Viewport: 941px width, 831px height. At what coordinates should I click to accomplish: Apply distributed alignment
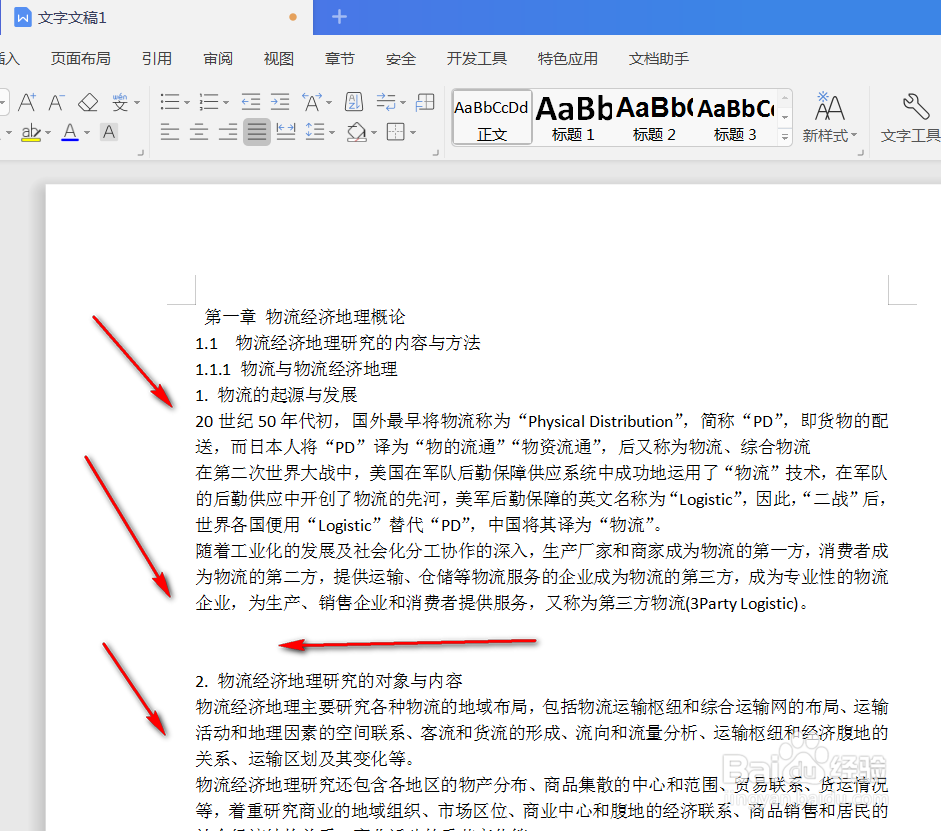pyautogui.click(x=286, y=132)
